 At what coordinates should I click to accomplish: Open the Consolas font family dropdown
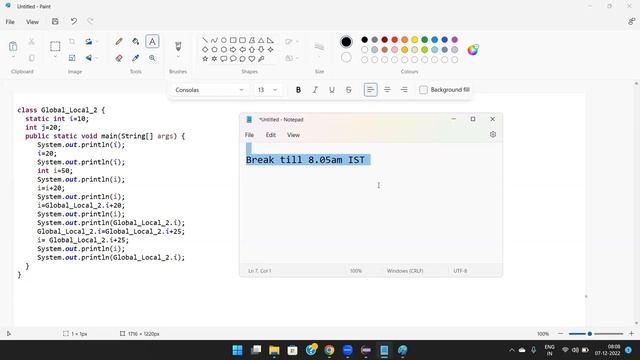[209, 90]
